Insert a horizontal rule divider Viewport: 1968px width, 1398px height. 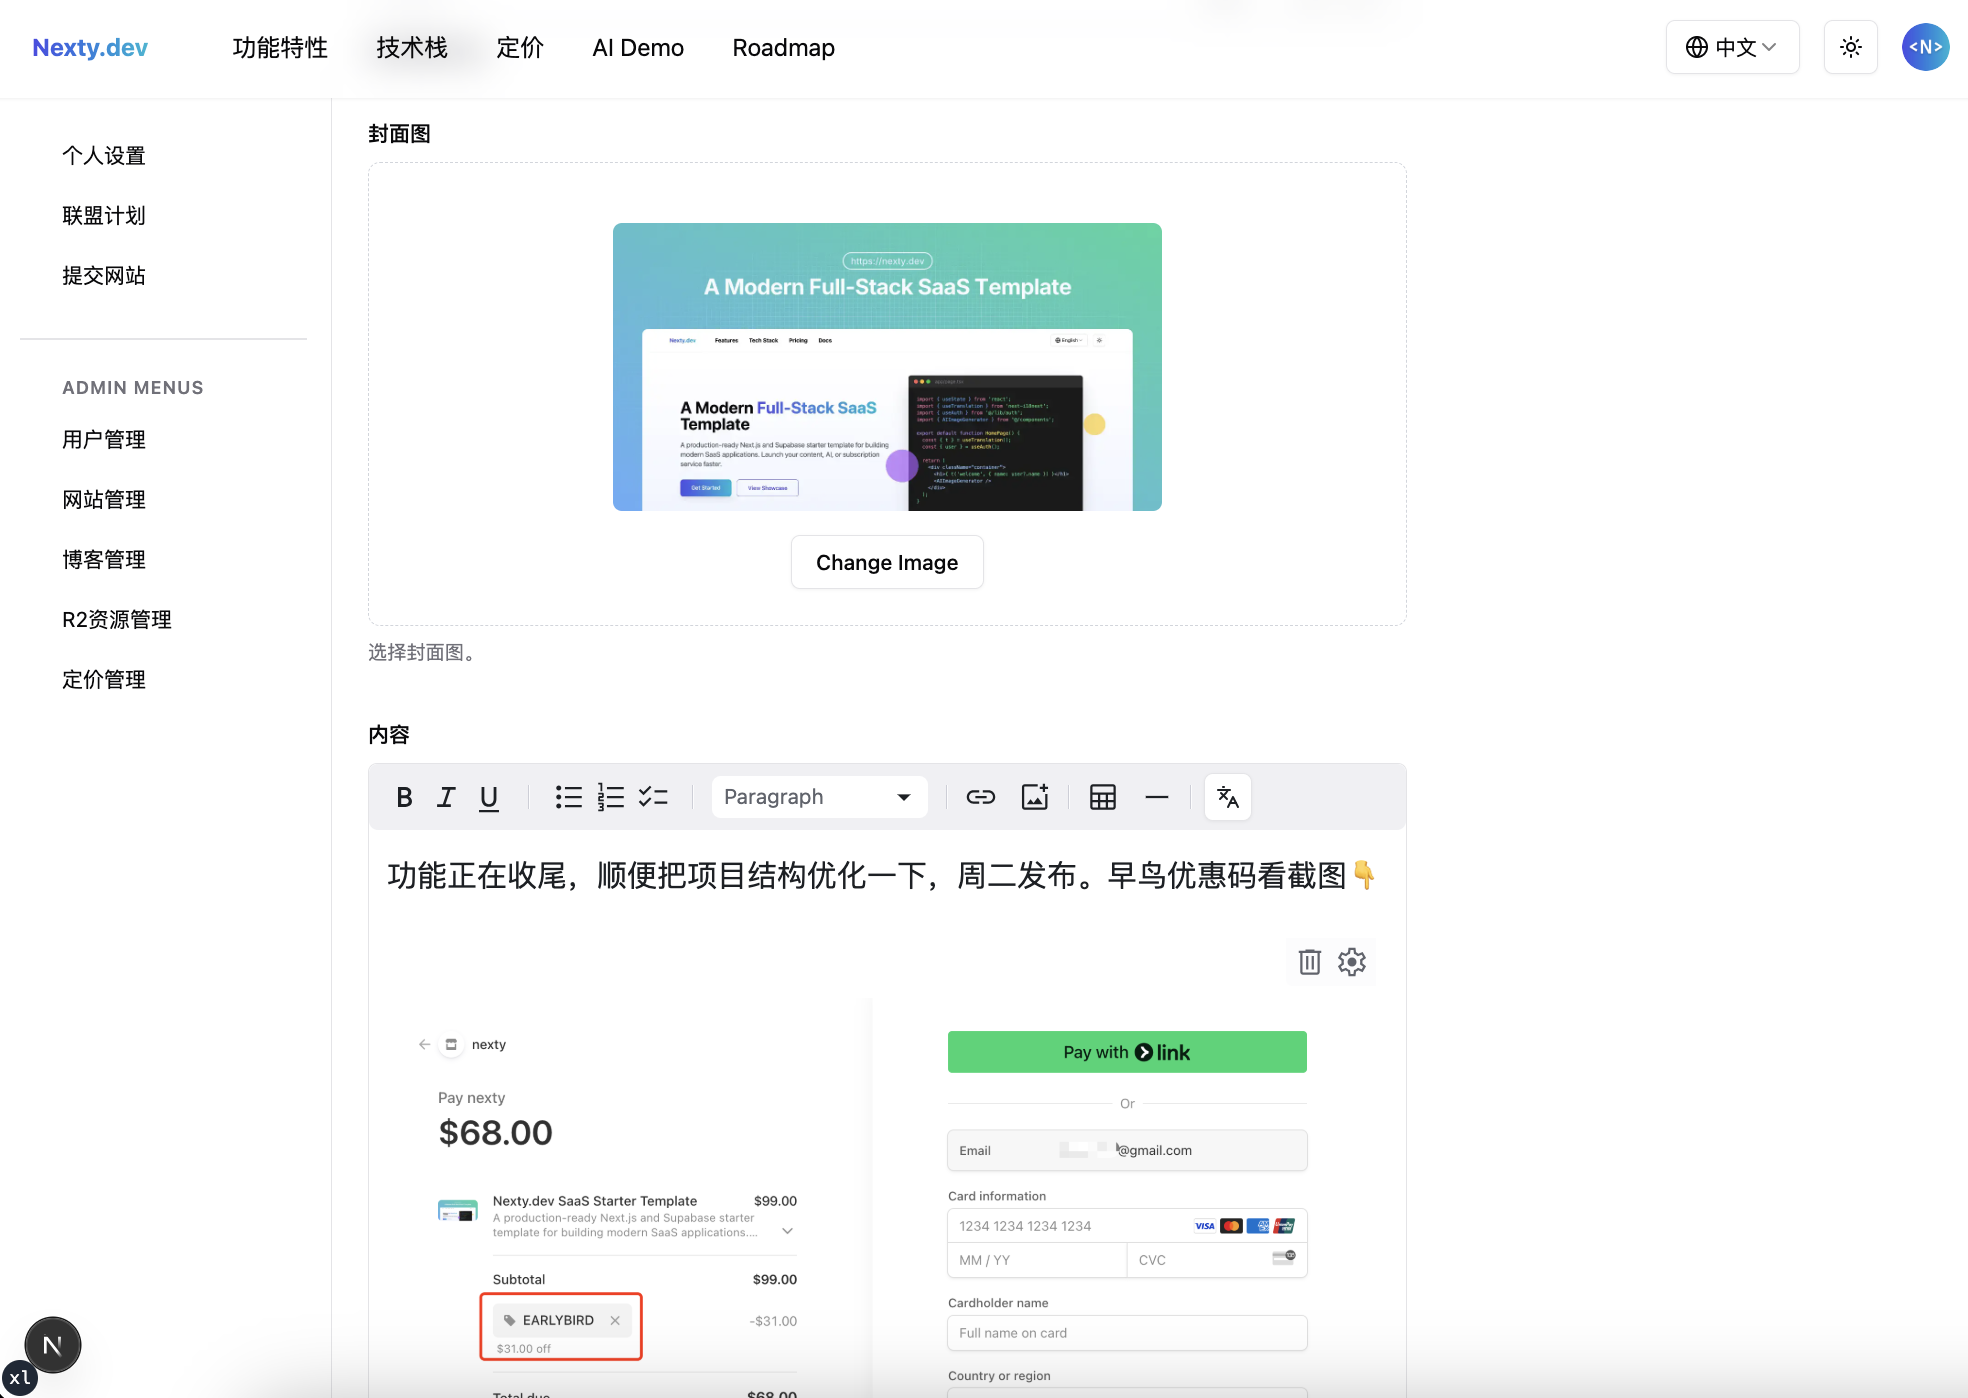tap(1157, 797)
